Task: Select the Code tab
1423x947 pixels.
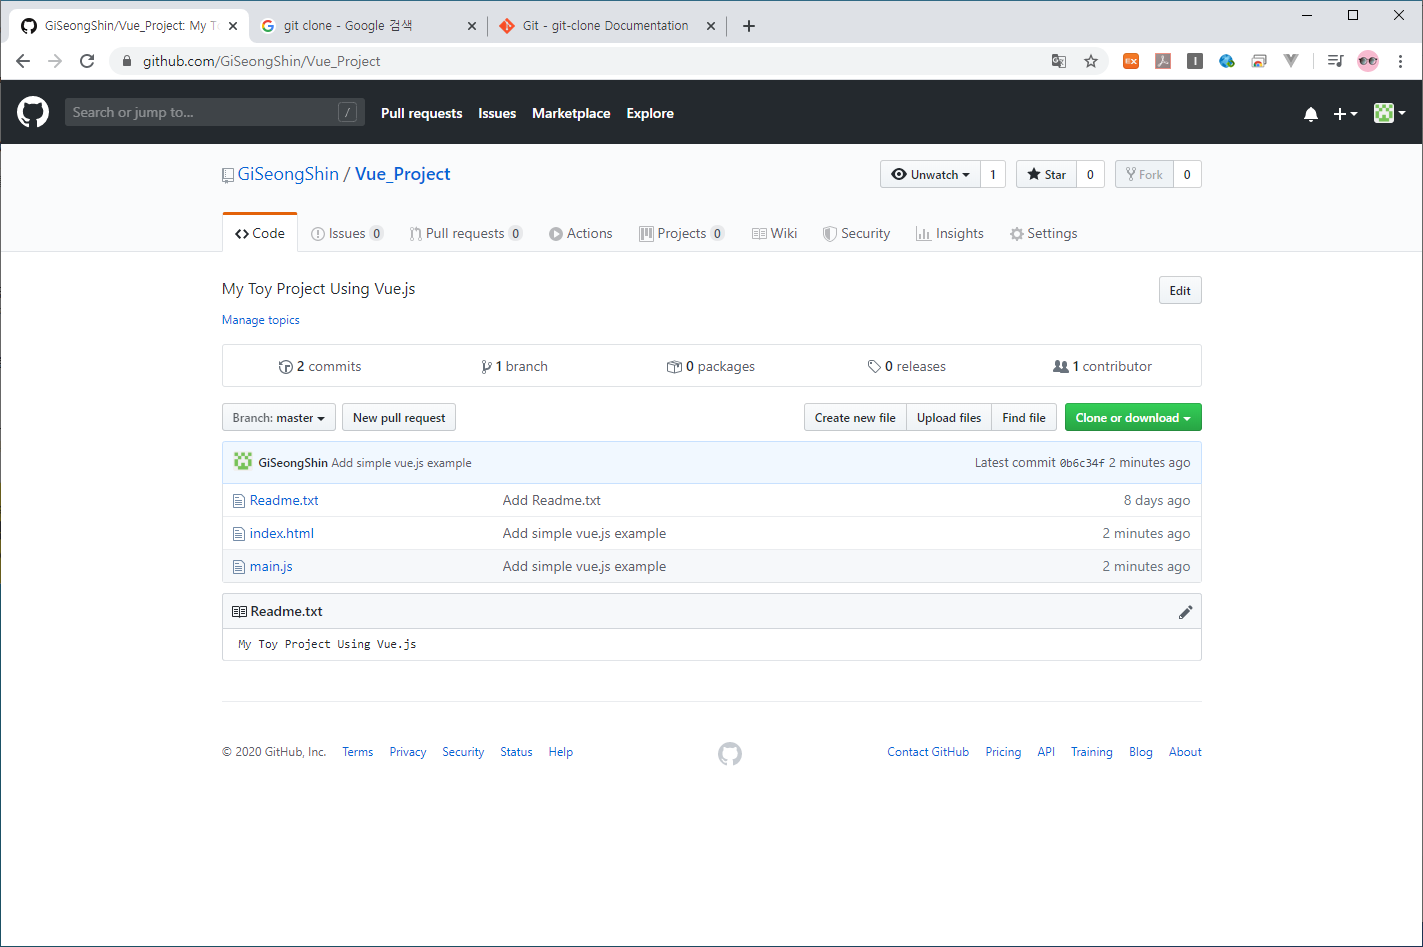Action: click(x=260, y=233)
